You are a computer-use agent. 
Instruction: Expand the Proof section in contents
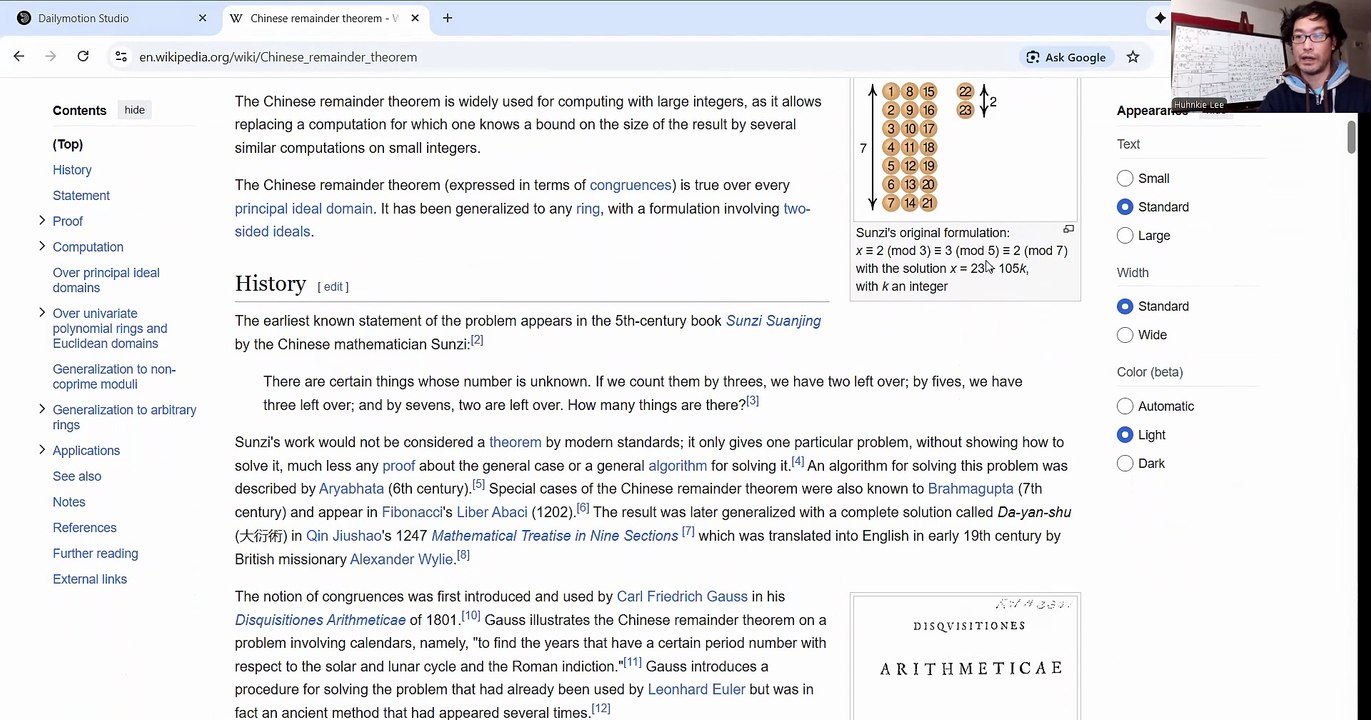pos(42,220)
